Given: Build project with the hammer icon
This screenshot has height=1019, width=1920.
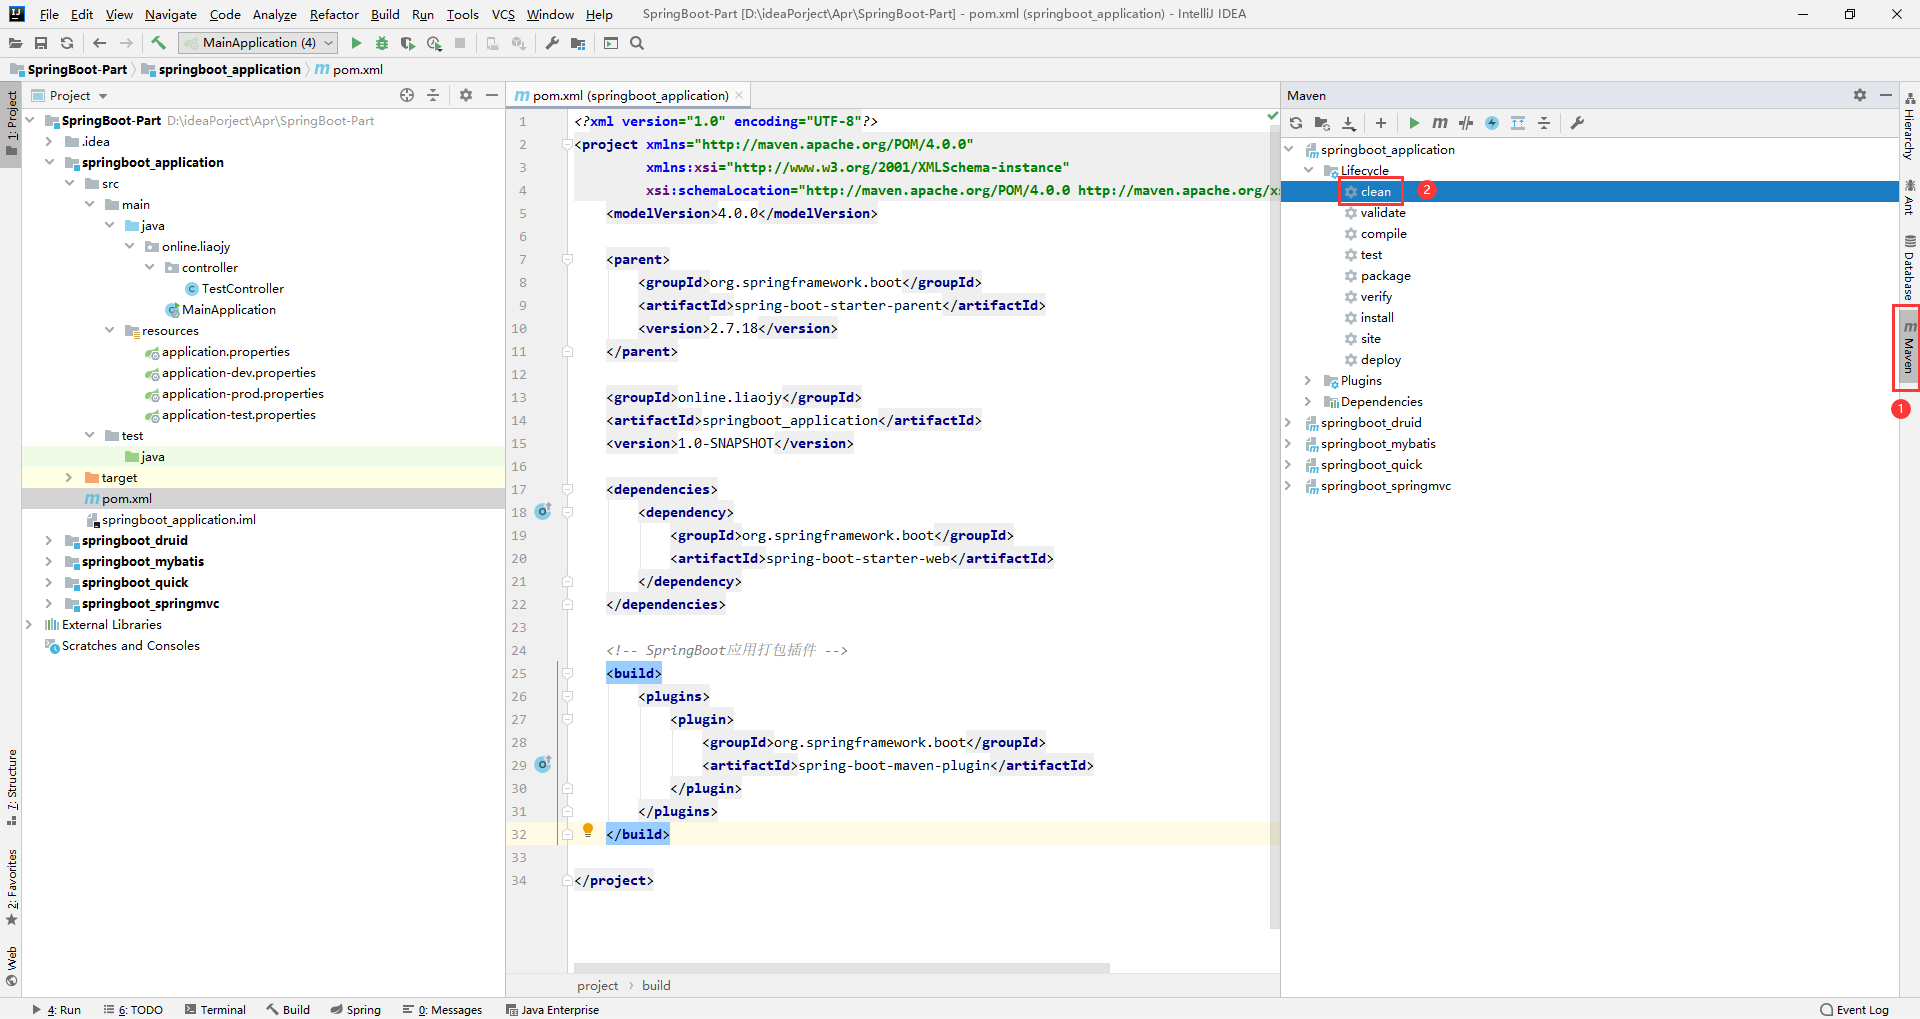Looking at the screenshot, I should (158, 43).
